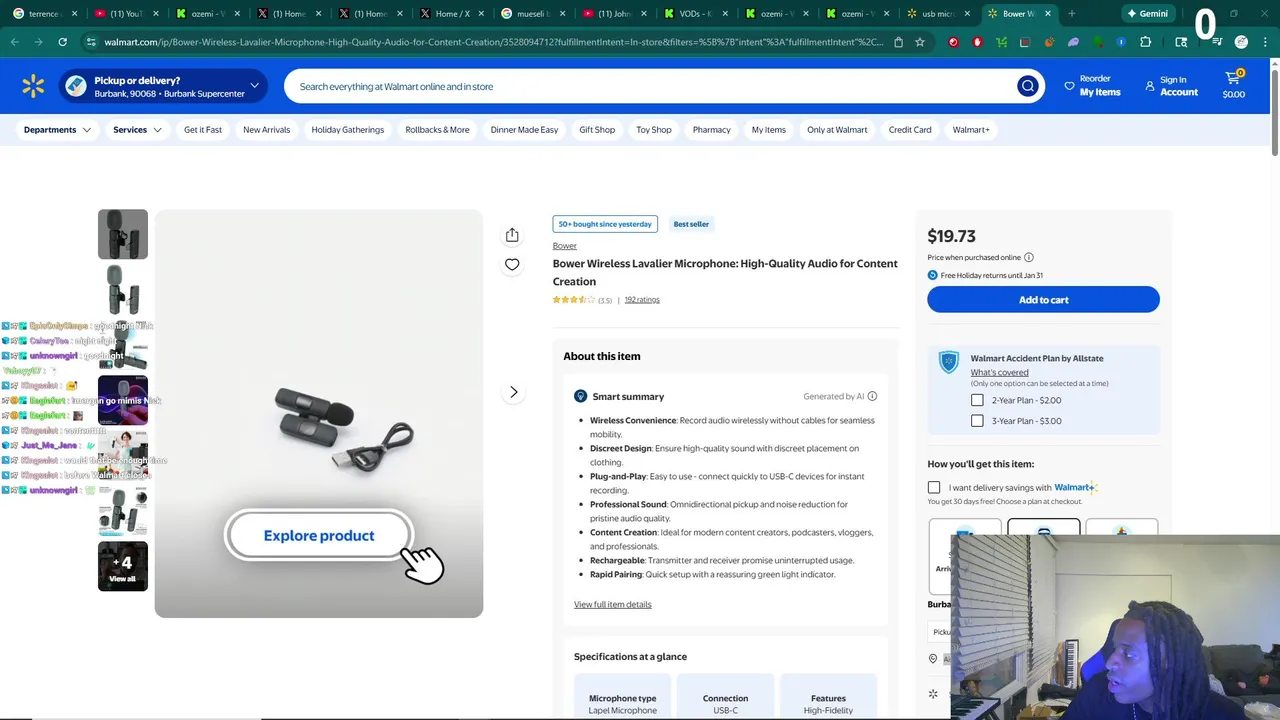Show next product image with right arrow
Image resolution: width=1280 pixels, height=720 pixels.
pos(513,392)
